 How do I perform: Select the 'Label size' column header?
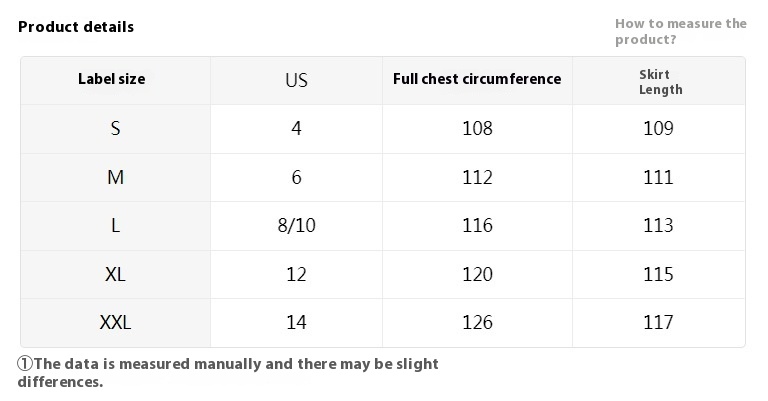click(x=112, y=79)
